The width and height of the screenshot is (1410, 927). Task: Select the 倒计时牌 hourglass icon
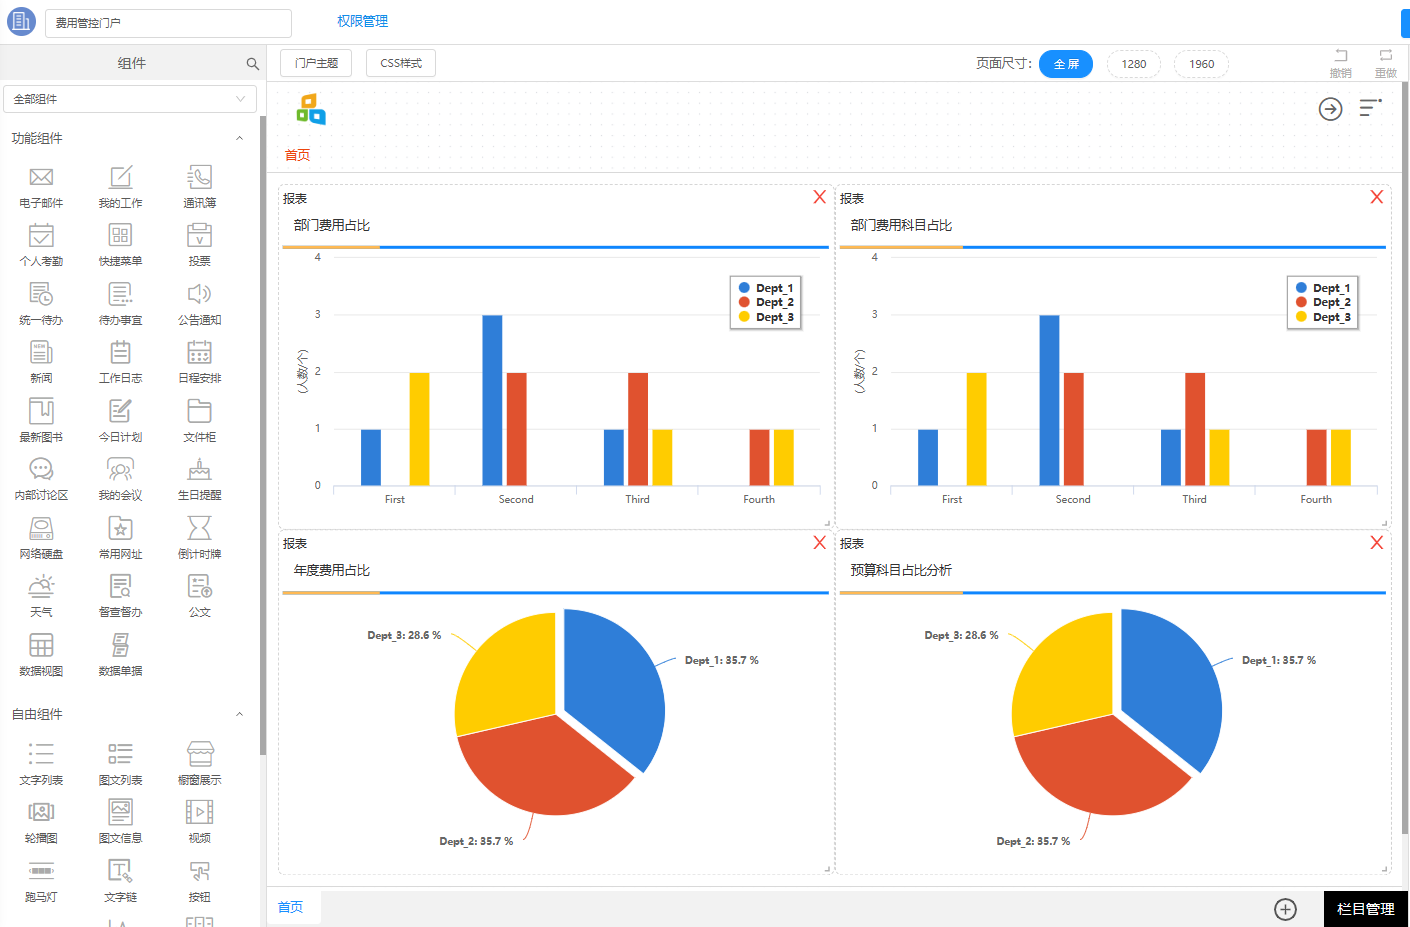(x=199, y=528)
